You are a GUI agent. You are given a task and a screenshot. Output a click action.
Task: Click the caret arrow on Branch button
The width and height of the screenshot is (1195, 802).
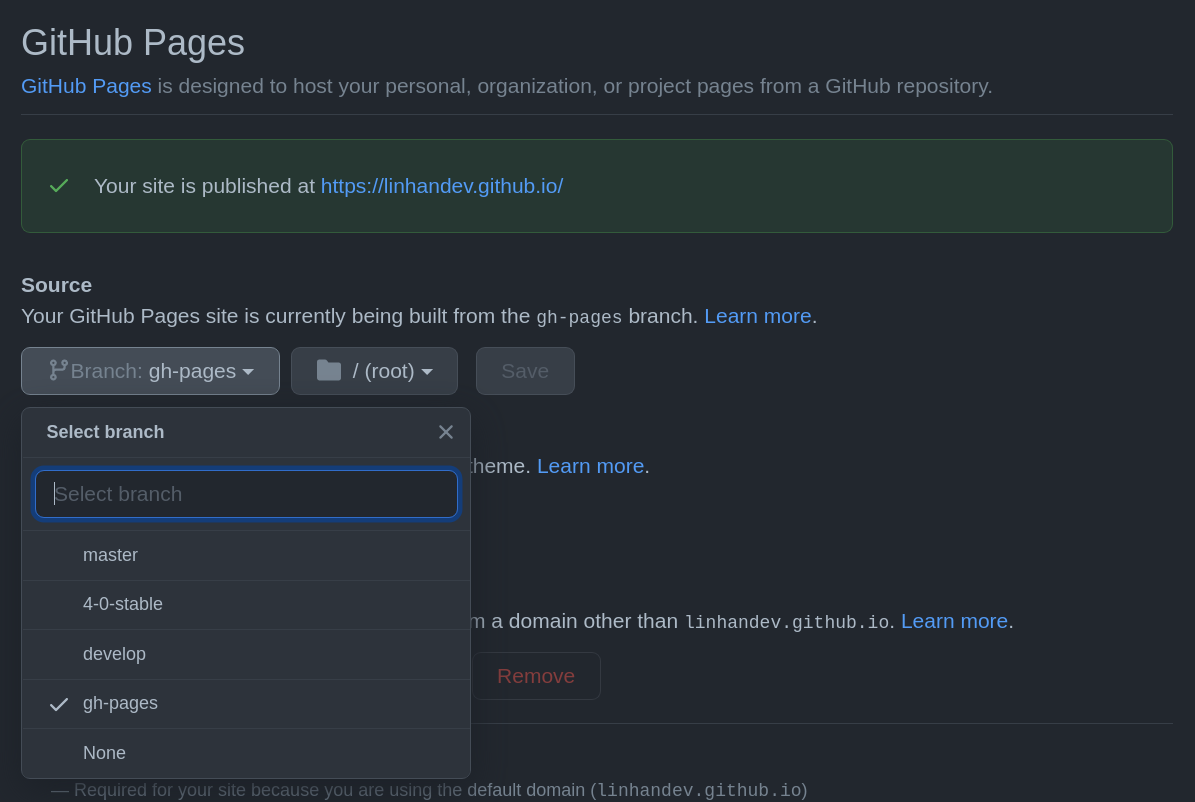coord(248,372)
